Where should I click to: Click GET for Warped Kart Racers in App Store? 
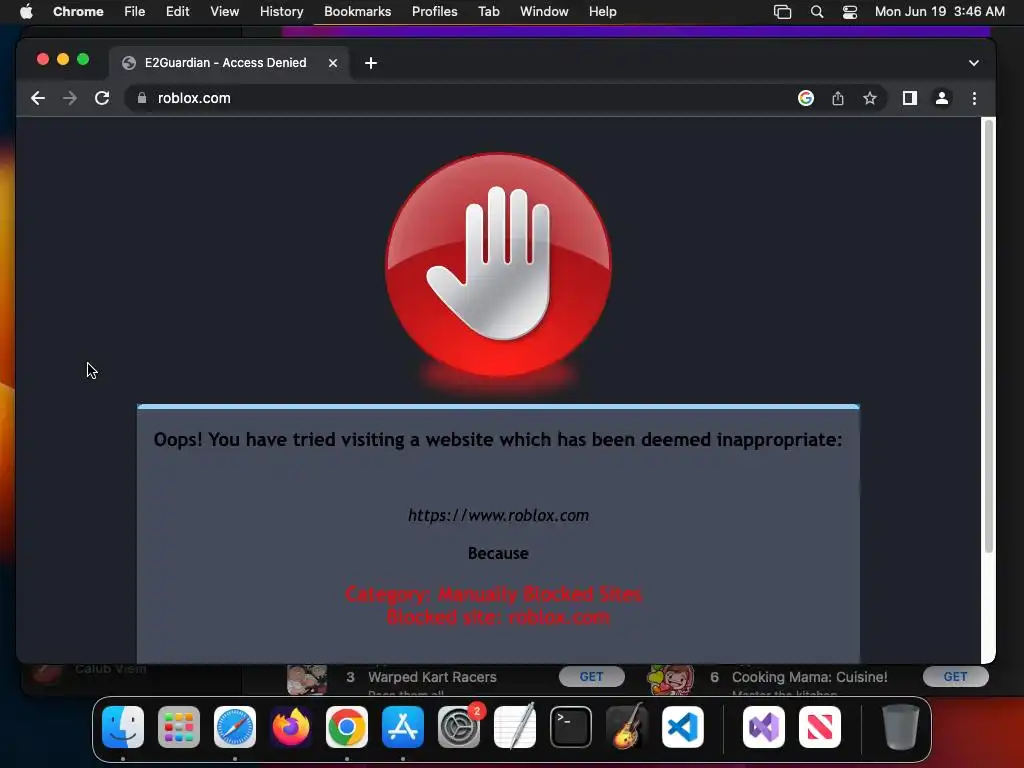click(x=592, y=677)
